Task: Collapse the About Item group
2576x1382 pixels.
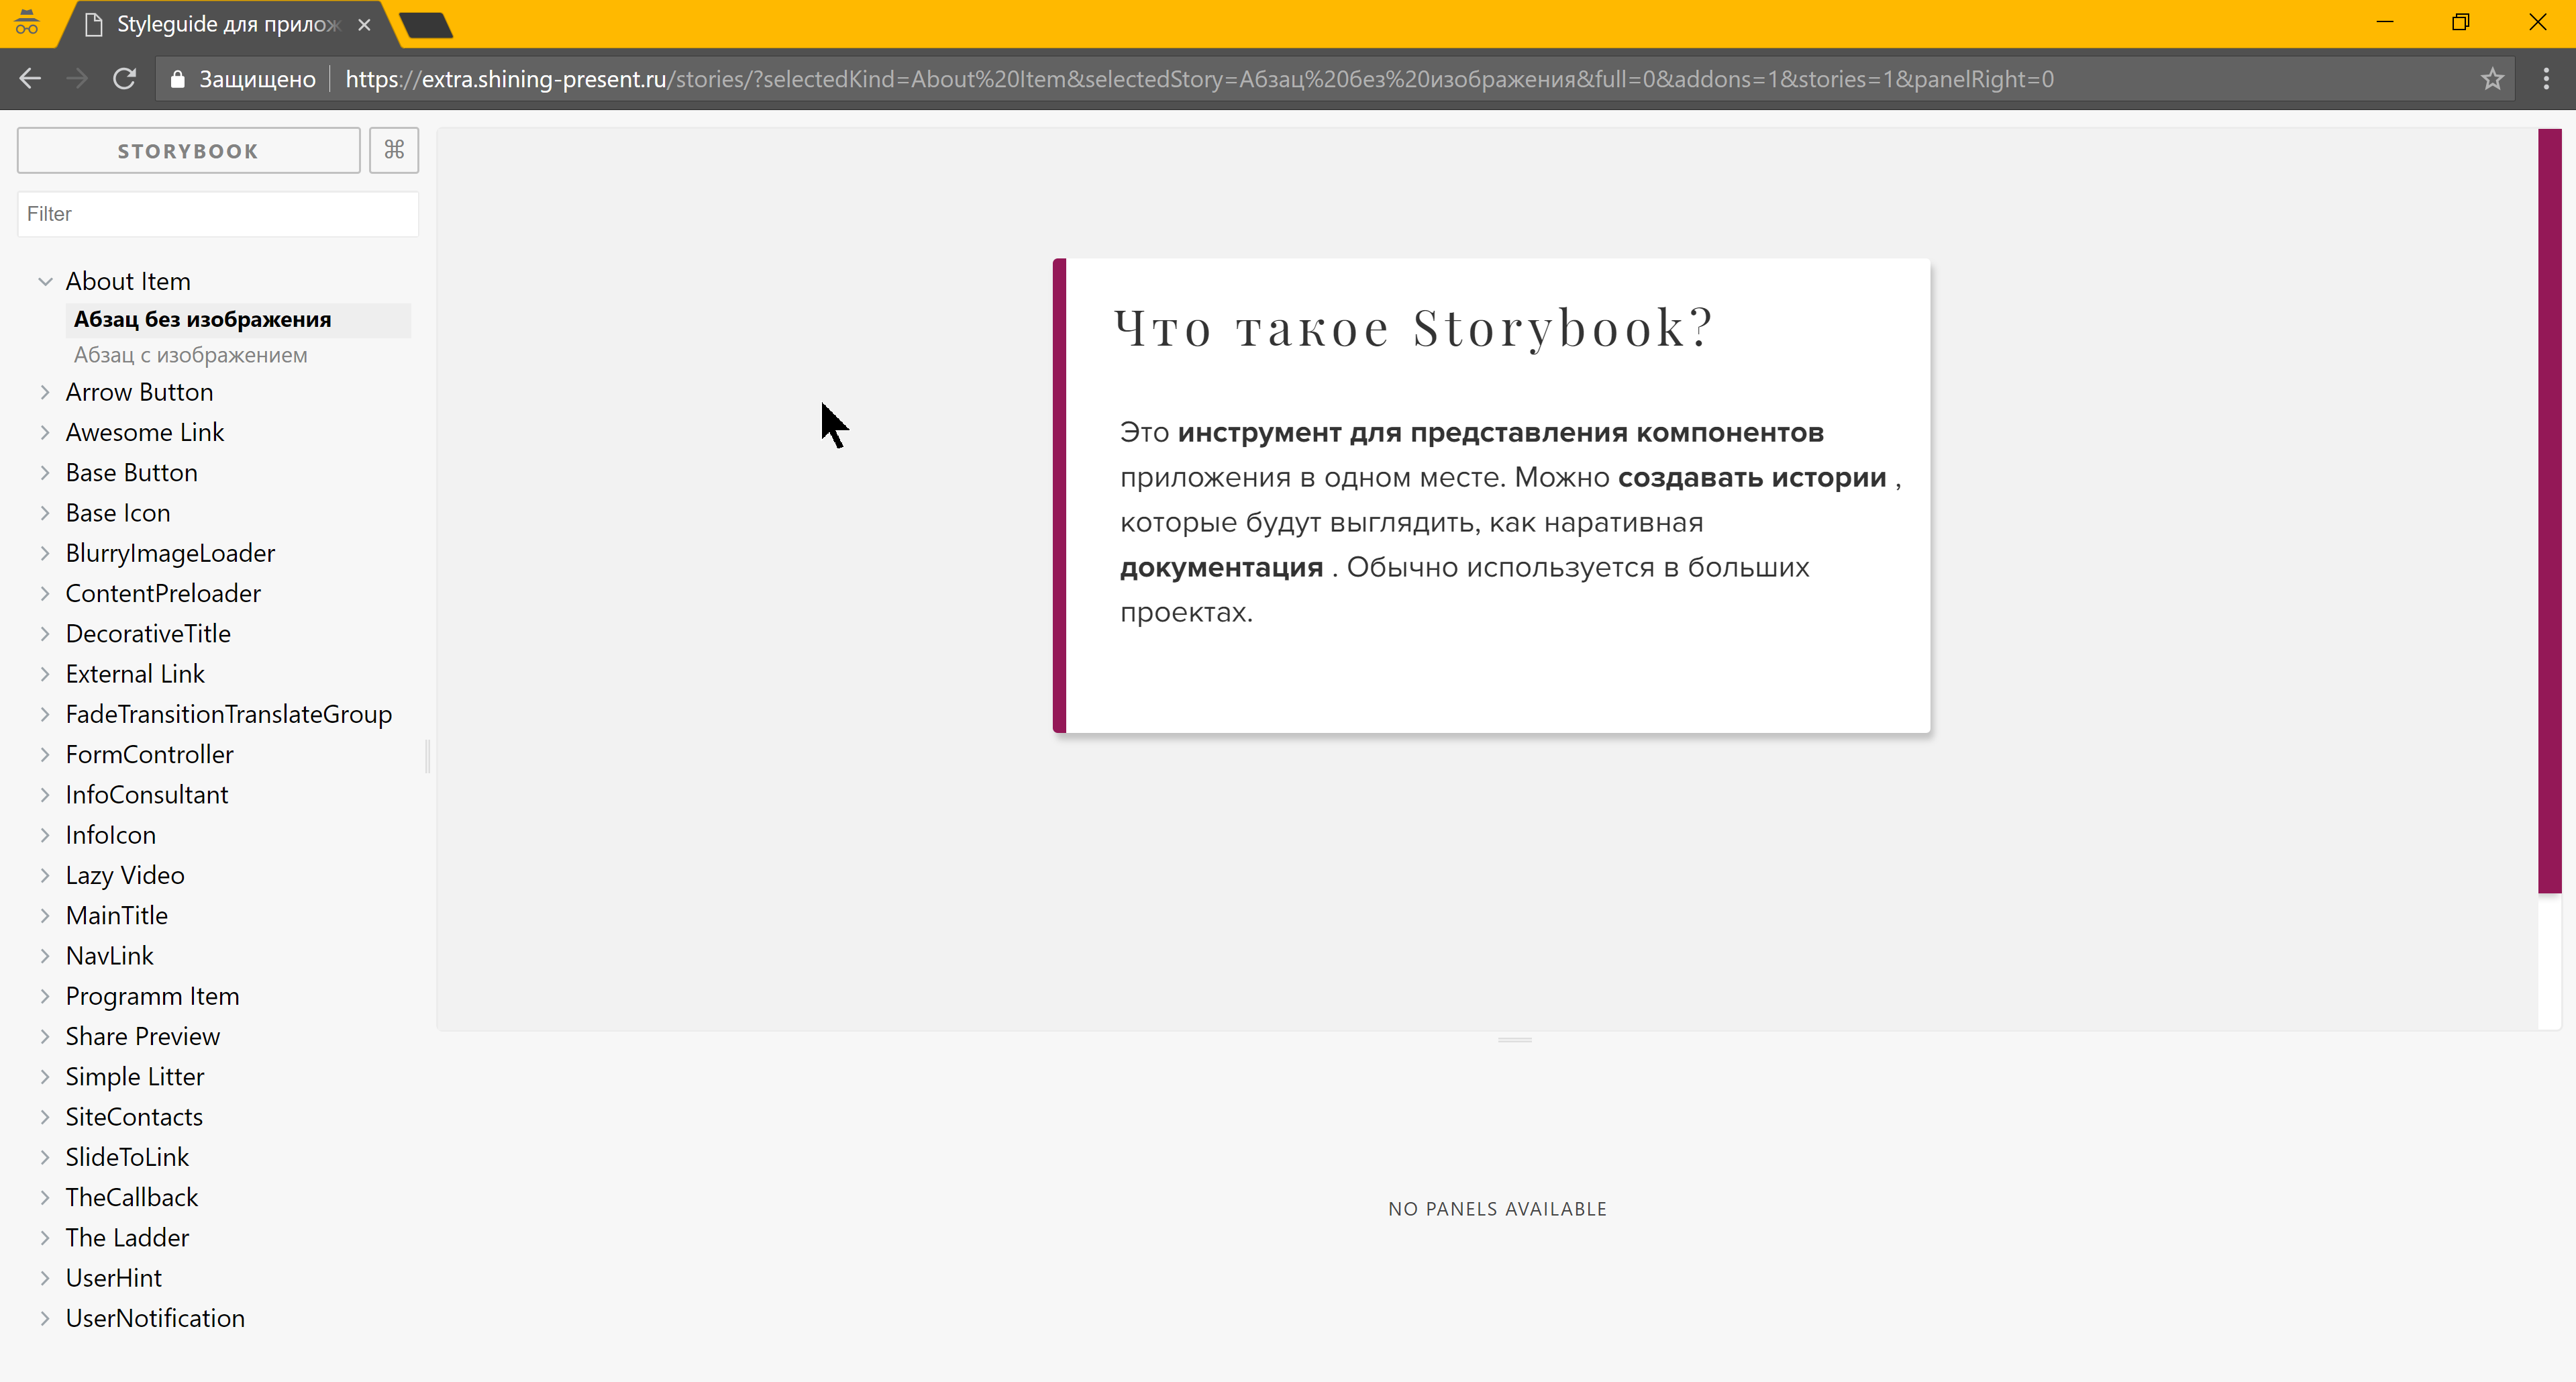Action: pyautogui.click(x=45, y=282)
